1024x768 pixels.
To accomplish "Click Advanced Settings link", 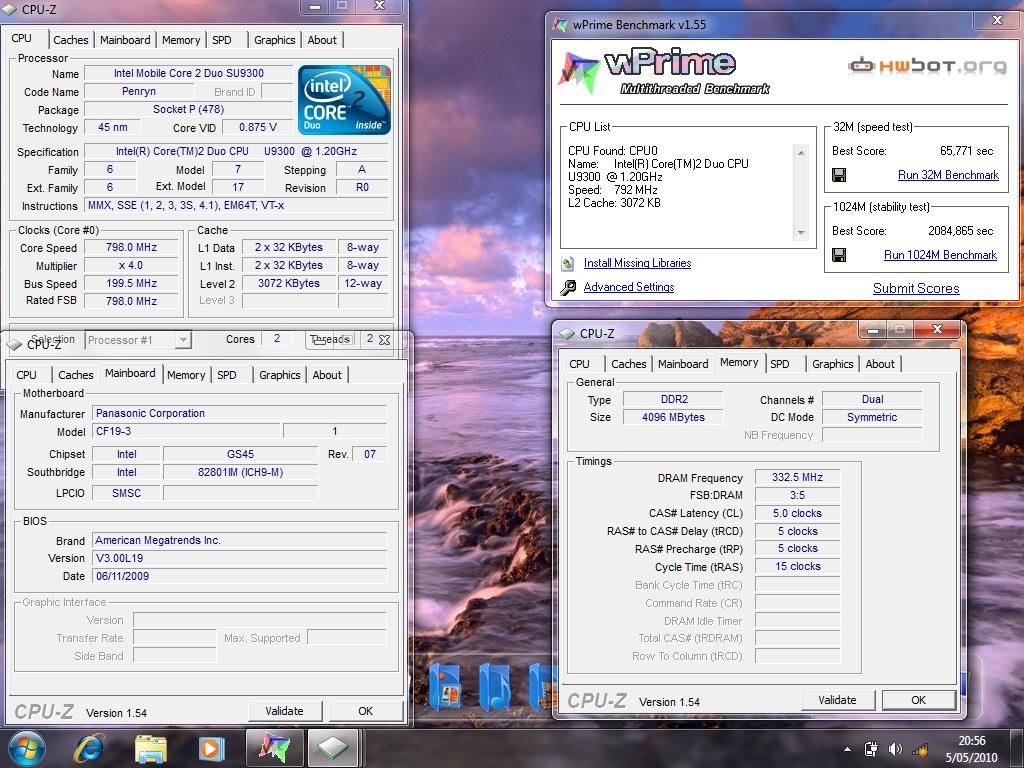I will click(629, 287).
